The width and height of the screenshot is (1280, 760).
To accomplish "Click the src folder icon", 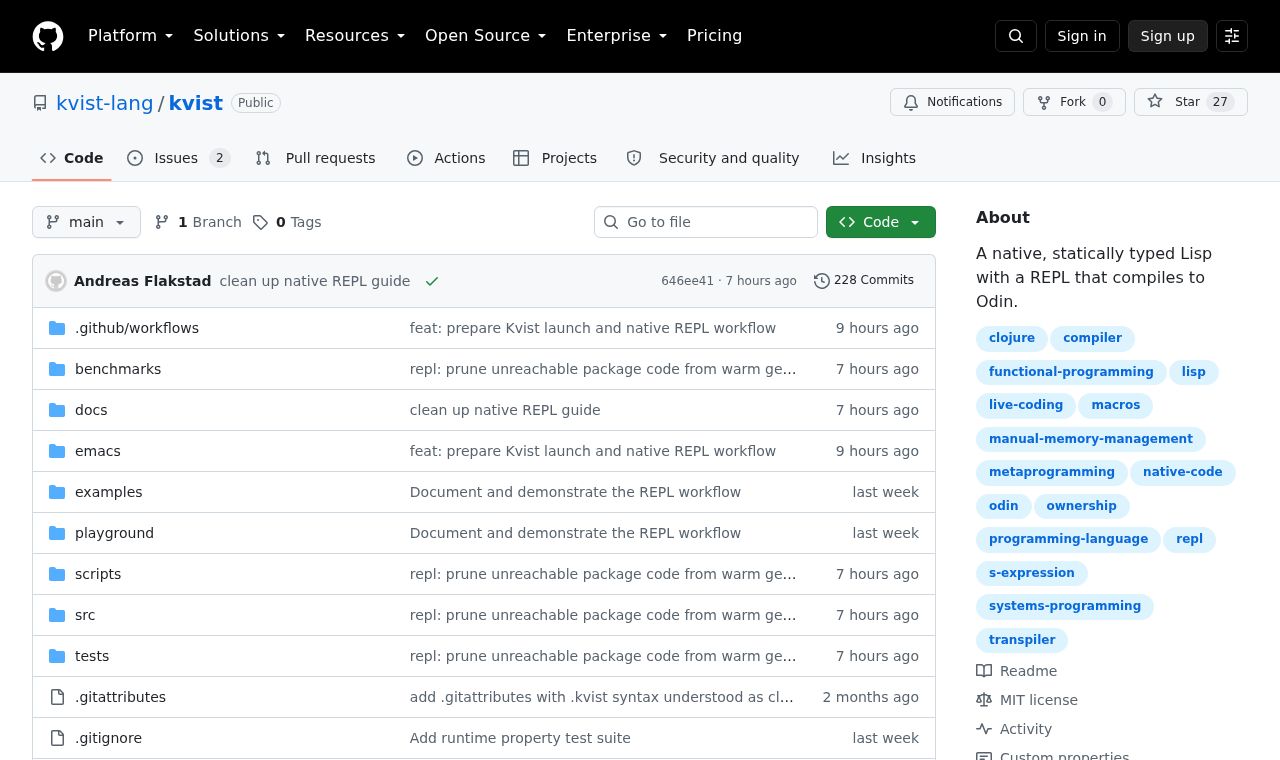I will pos(57,615).
